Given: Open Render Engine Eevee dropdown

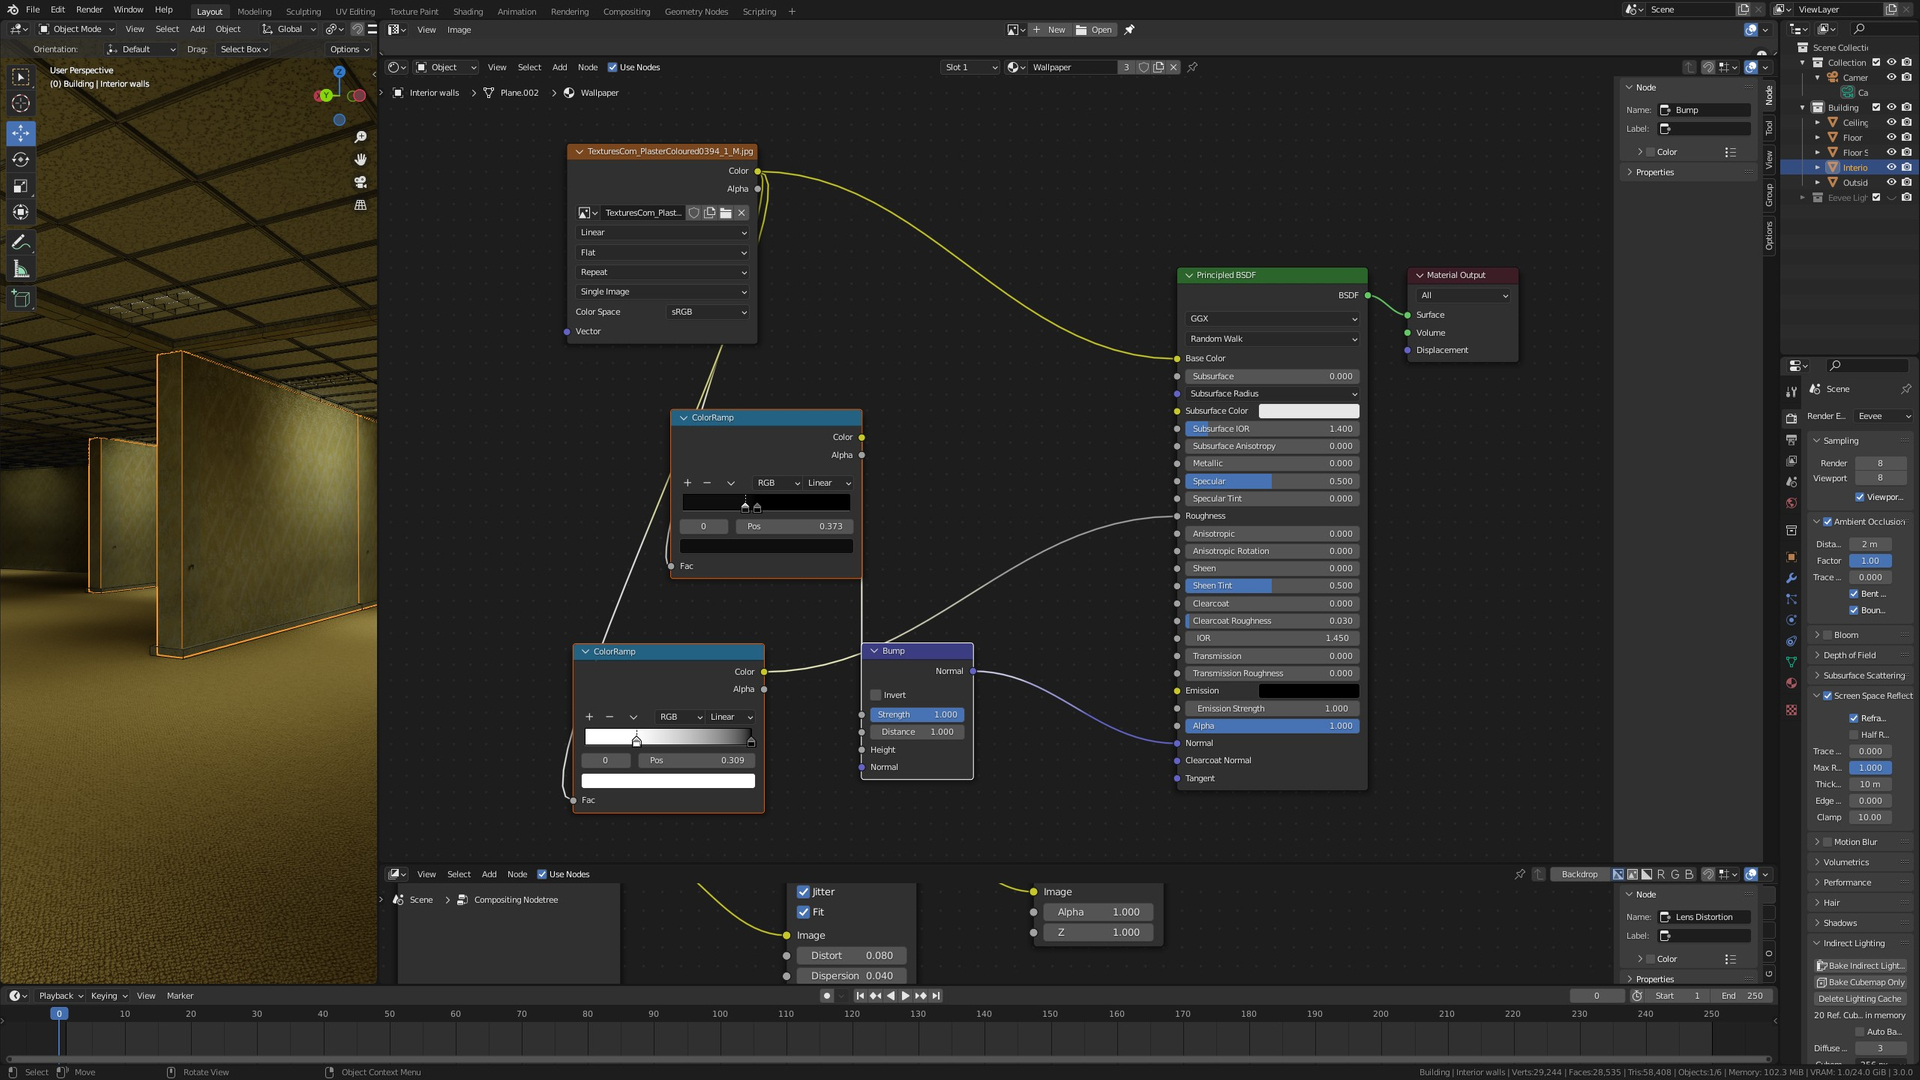Looking at the screenshot, I should click(x=1884, y=416).
